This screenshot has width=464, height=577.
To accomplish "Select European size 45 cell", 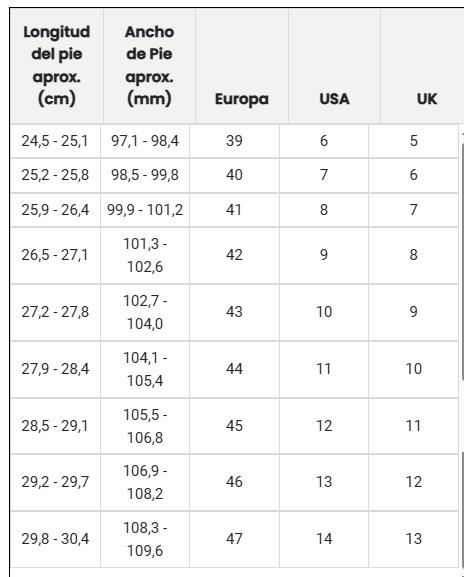I will click(x=234, y=426).
